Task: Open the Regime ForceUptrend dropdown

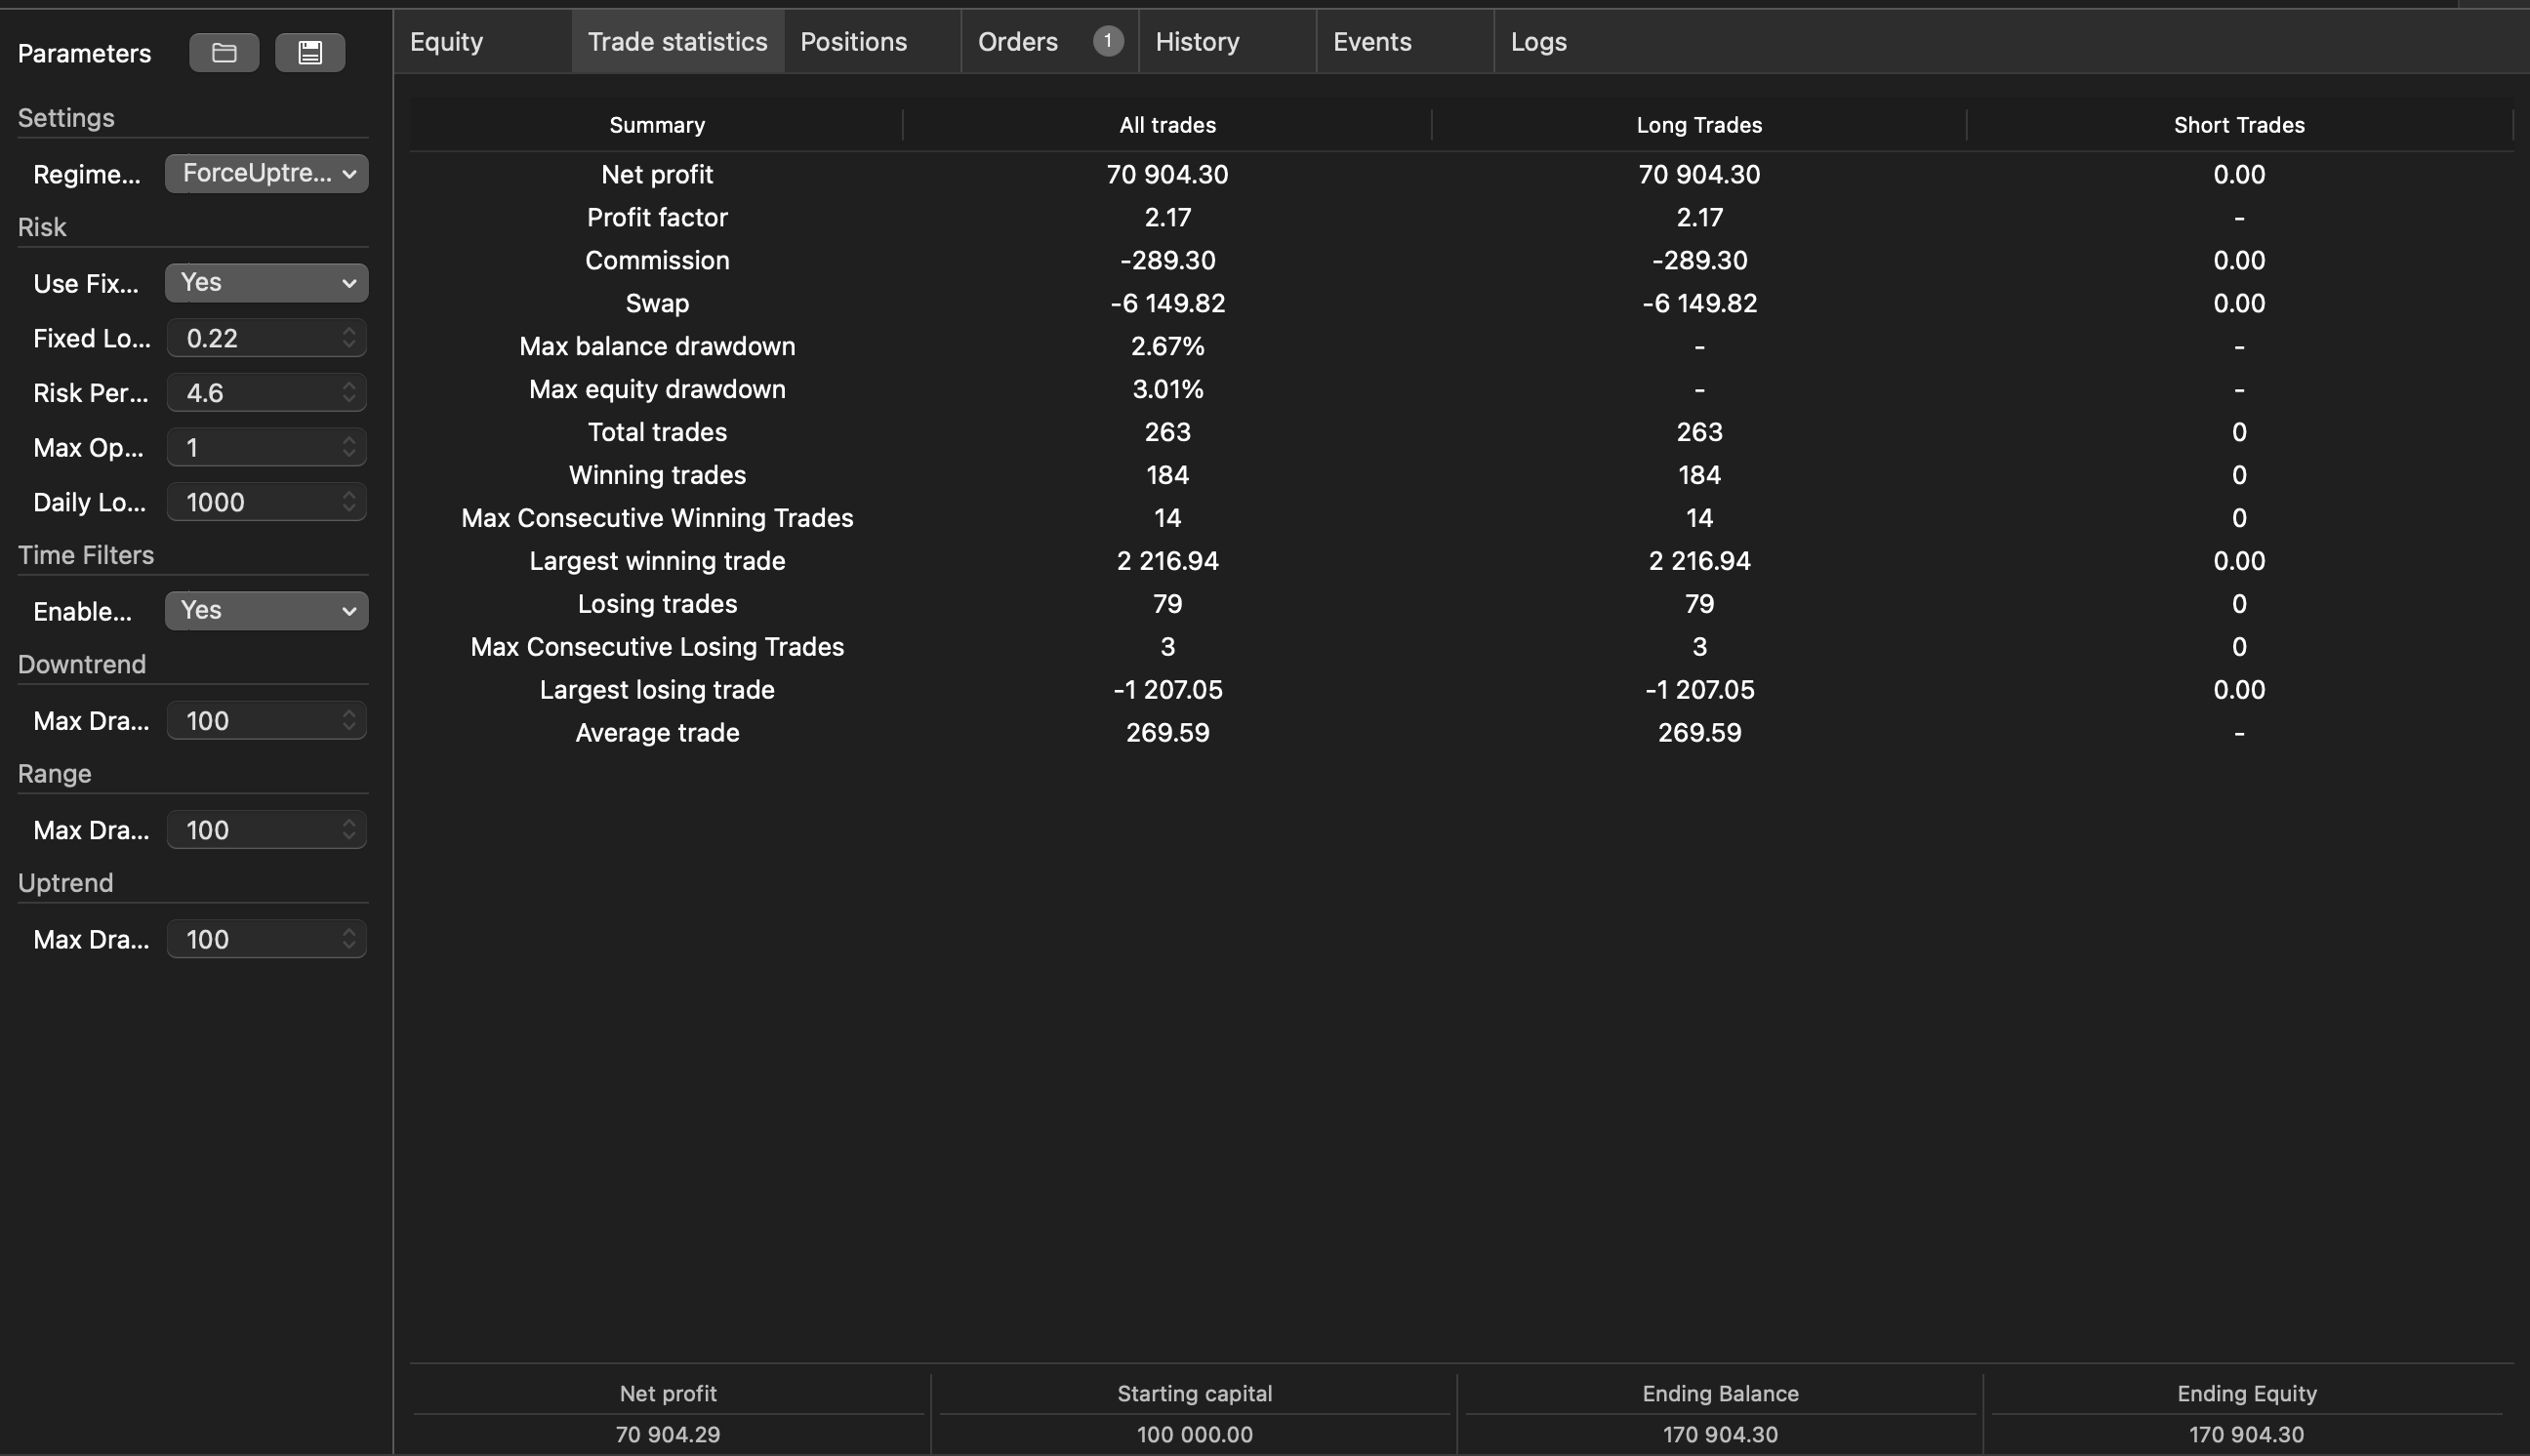Action: [x=265, y=172]
